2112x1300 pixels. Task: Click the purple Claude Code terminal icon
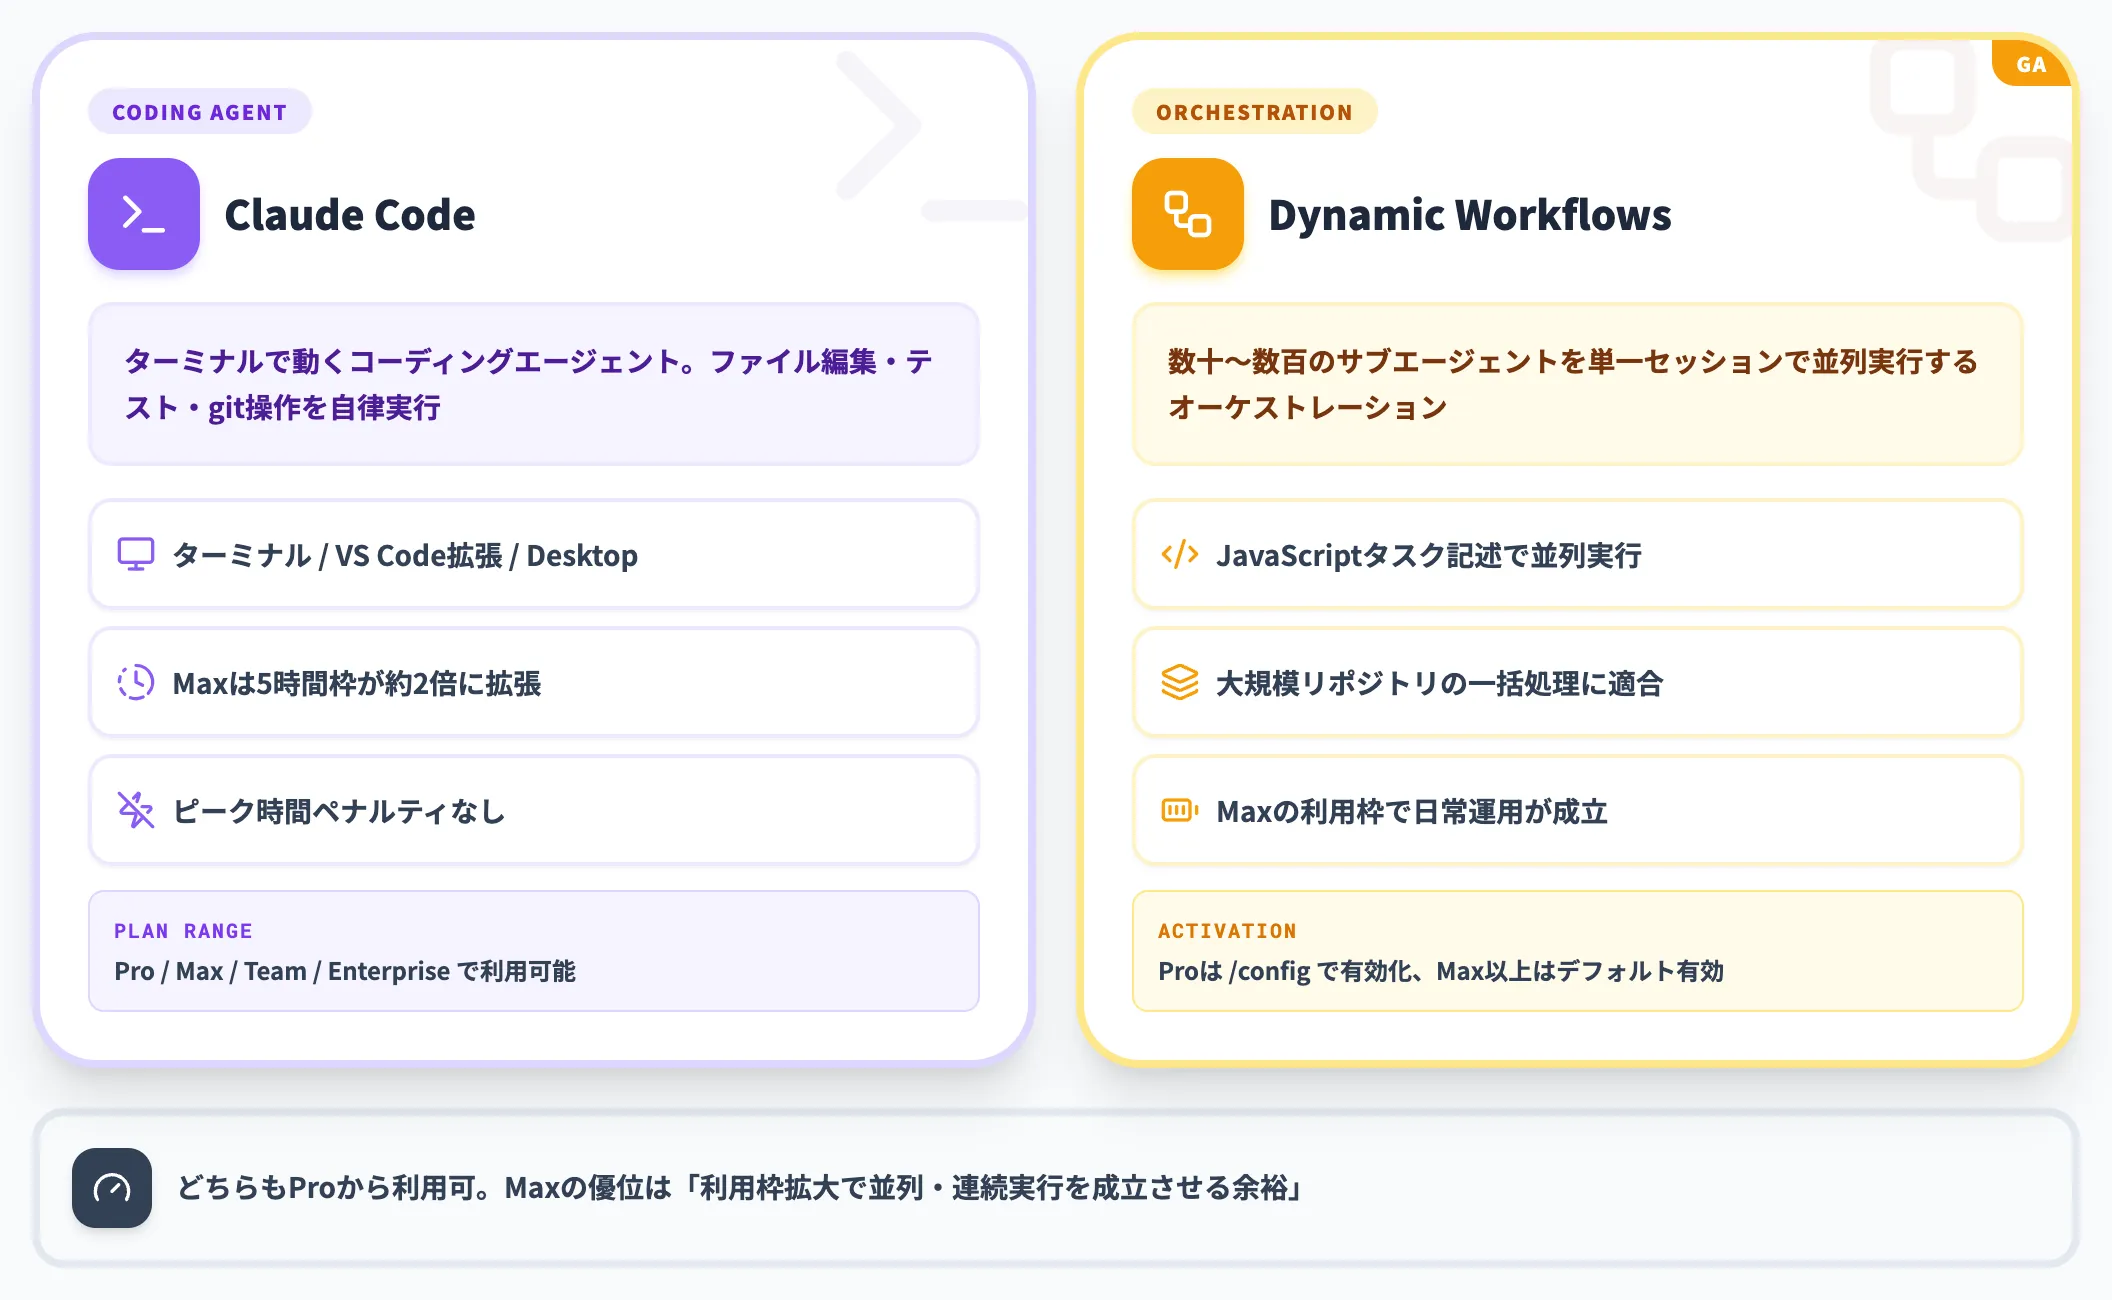[144, 214]
